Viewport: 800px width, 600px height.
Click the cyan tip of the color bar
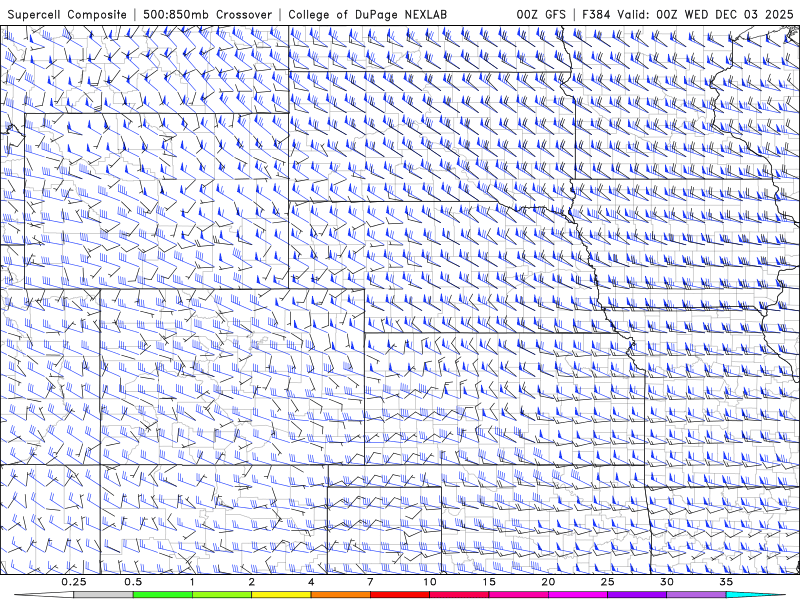point(755,595)
